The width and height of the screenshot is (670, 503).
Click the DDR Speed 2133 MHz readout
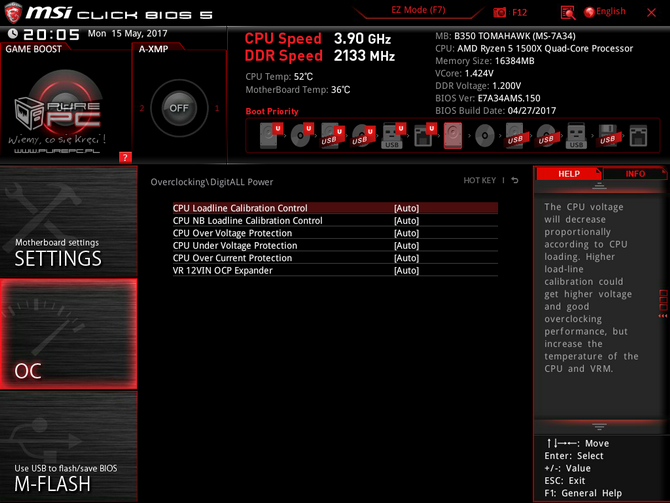pyautogui.click(x=320, y=56)
